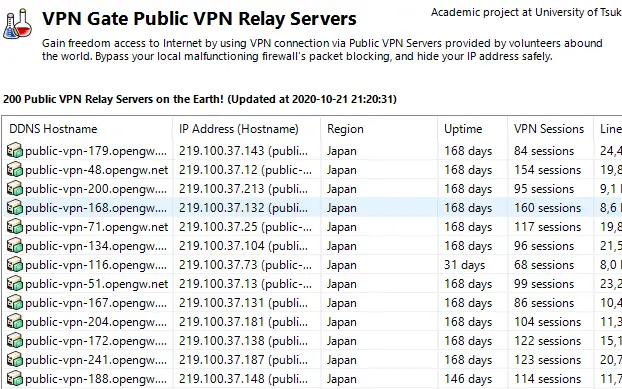Image resolution: width=622 pixels, height=389 pixels.
Task: Click the 84 sessions cell
Action: 544,151
